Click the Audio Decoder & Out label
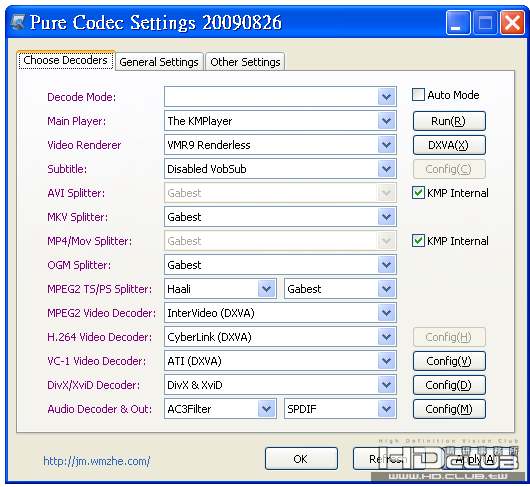530x487 pixels. click(x=99, y=409)
